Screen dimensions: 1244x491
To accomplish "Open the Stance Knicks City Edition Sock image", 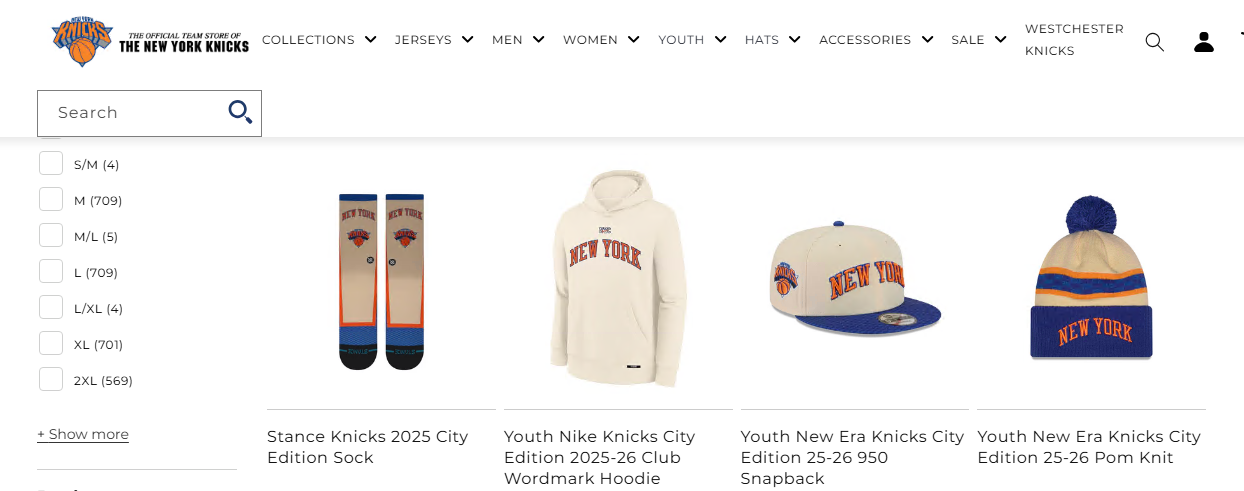I will pyautogui.click(x=381, y=281).
